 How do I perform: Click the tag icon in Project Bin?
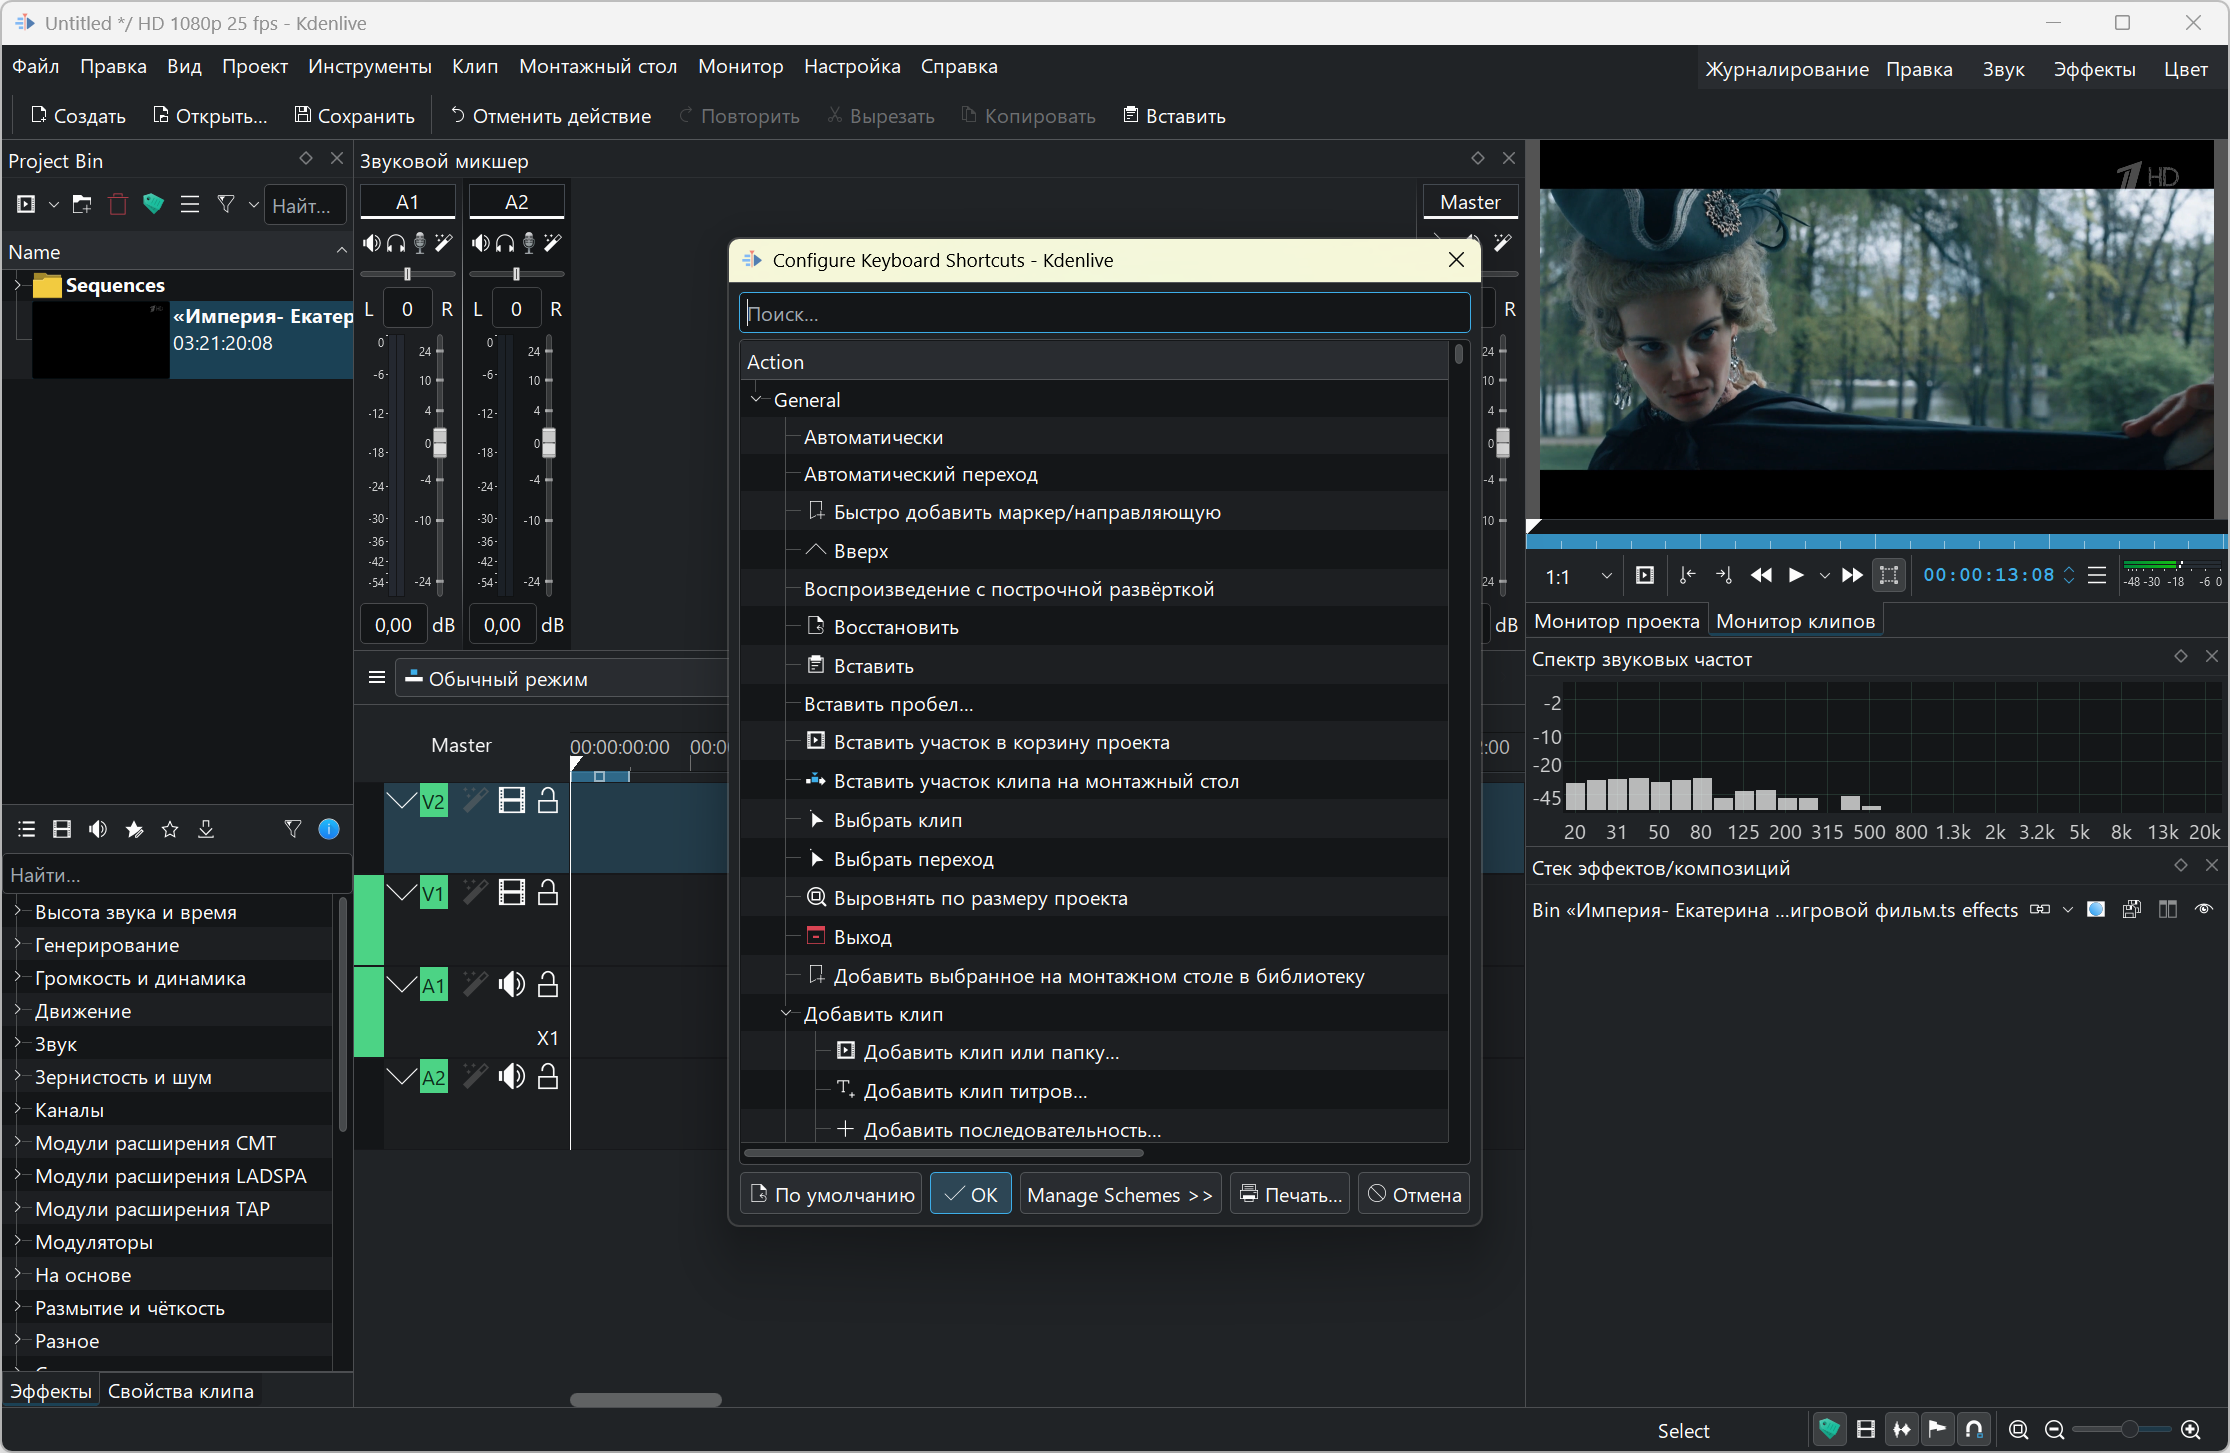(153, 205)
